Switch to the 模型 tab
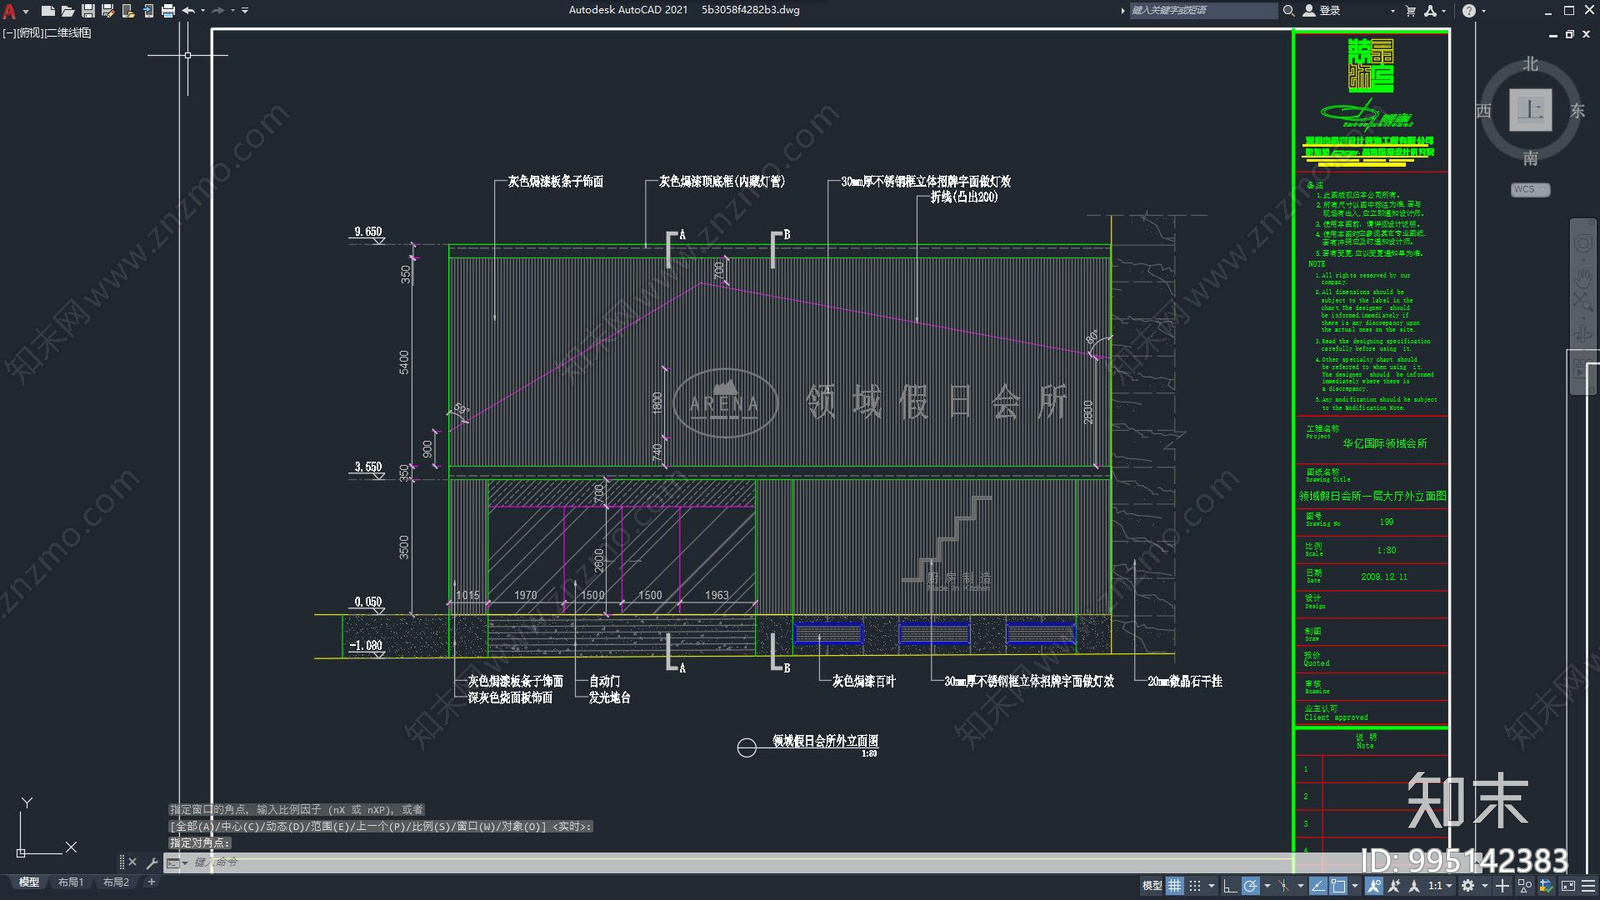 coord(29,882)
